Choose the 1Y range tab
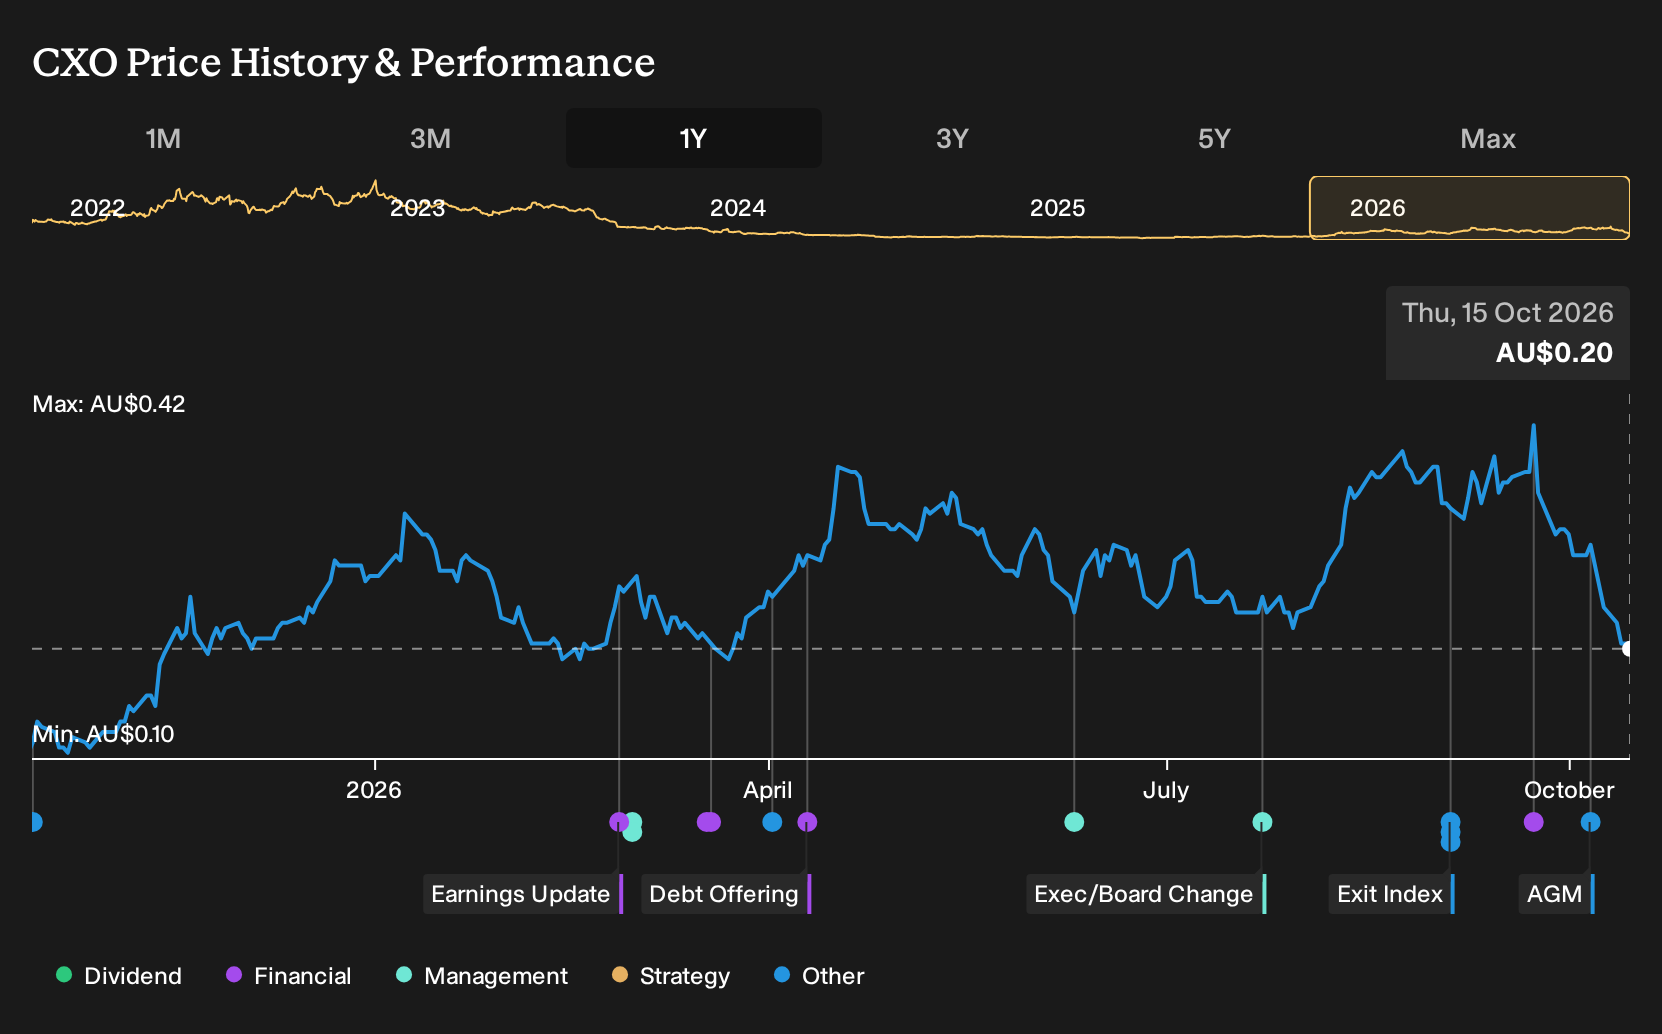The height and width of the screenshot is (1034, 1662). [x=693, y=138]
